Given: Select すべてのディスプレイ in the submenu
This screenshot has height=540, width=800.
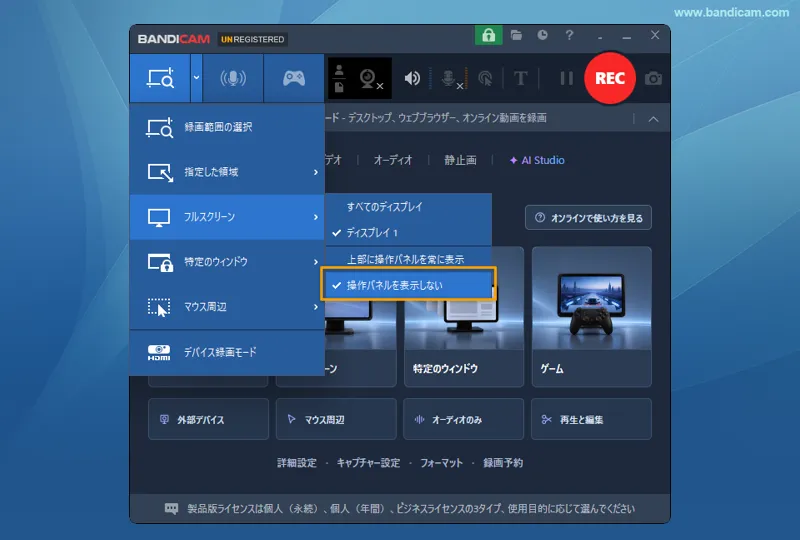Looking at the screenshot, I should pos(408,207).
